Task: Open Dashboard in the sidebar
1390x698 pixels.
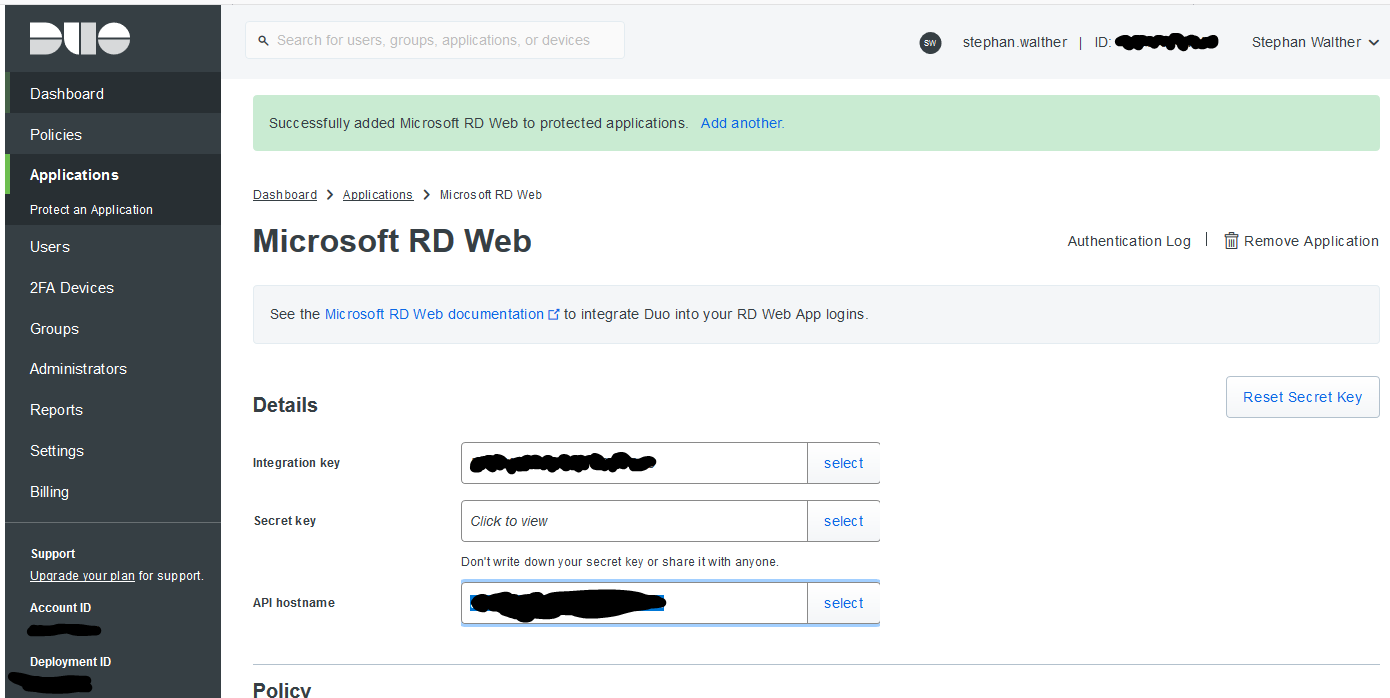Action: 113,93
